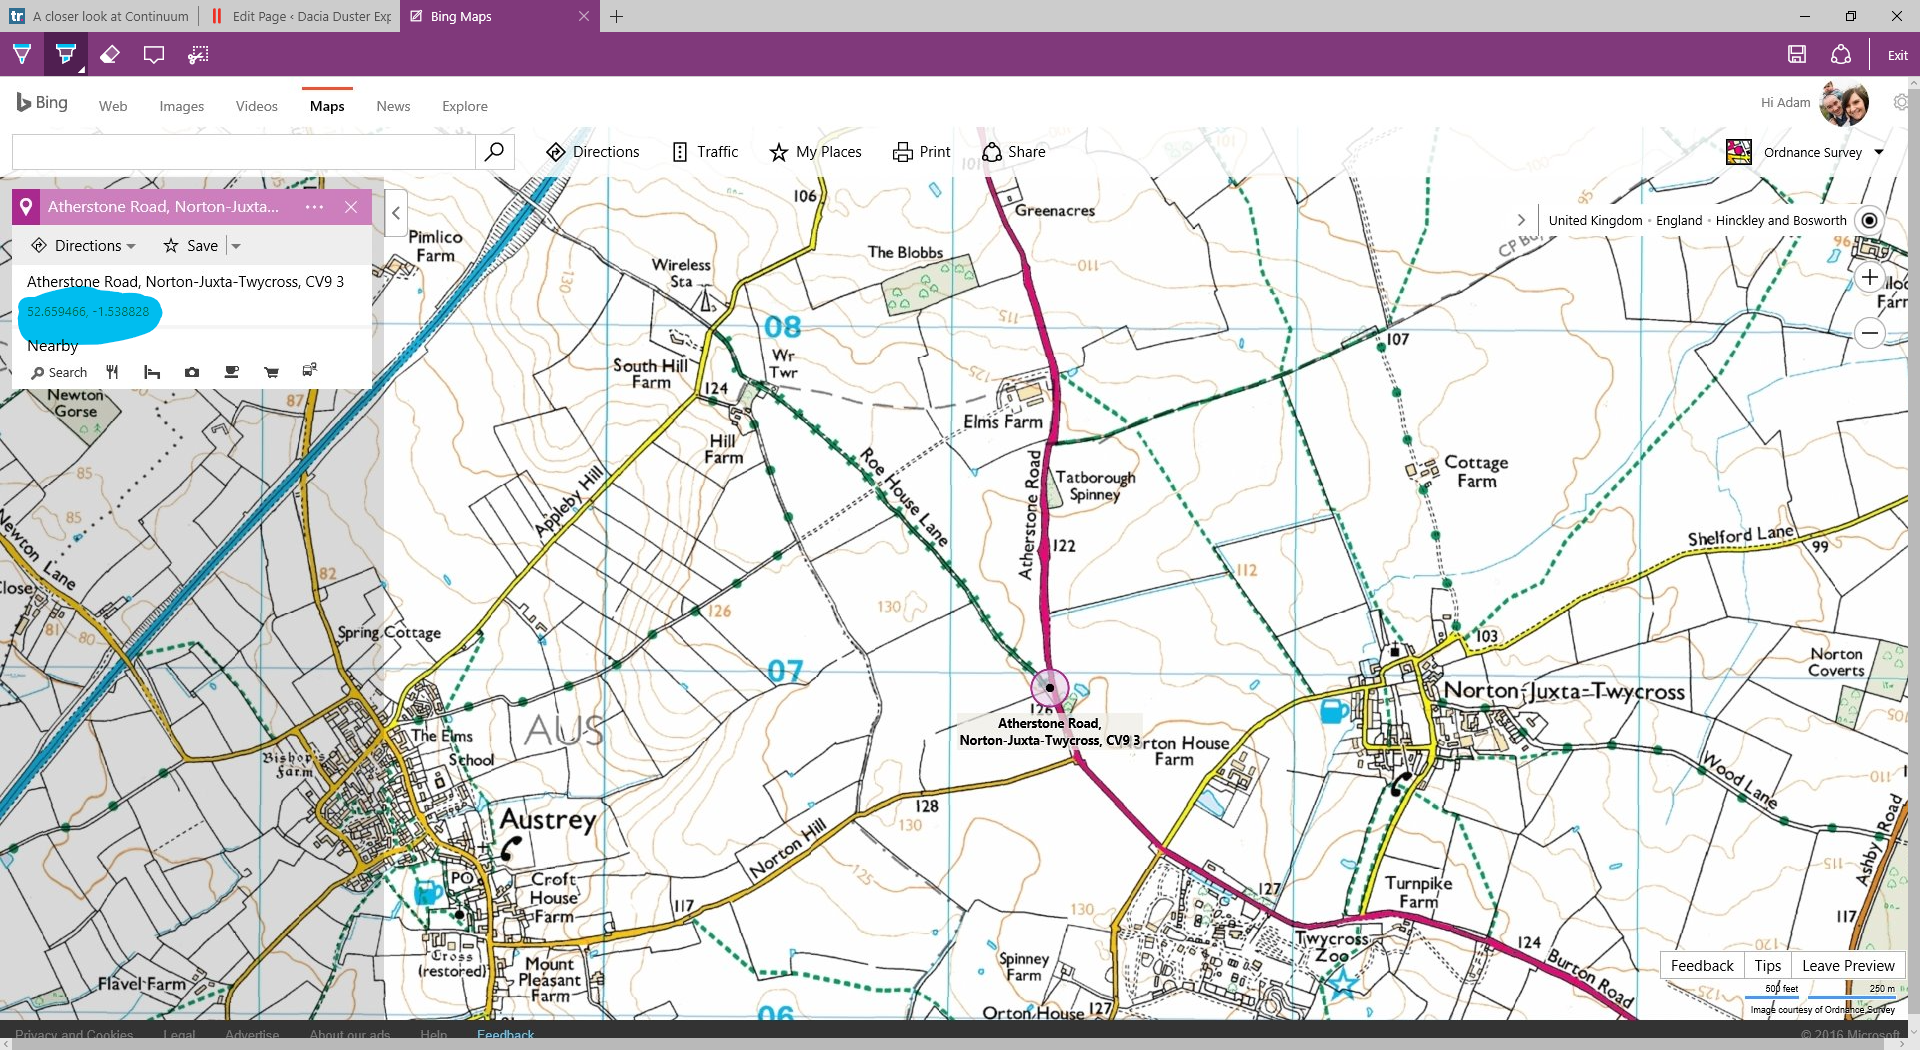Find nearby attractions via camera icon

(192, 372)
